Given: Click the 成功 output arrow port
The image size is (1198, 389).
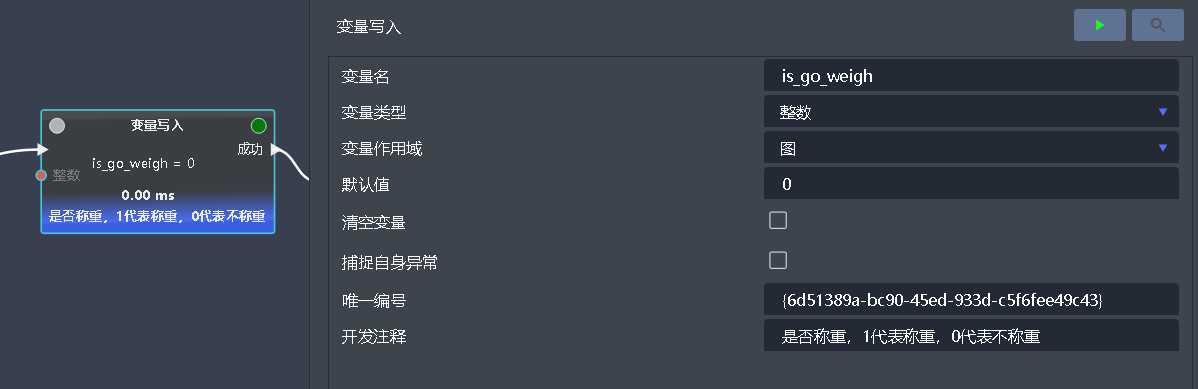Looking at the screenshot, I should coord(275,149).
